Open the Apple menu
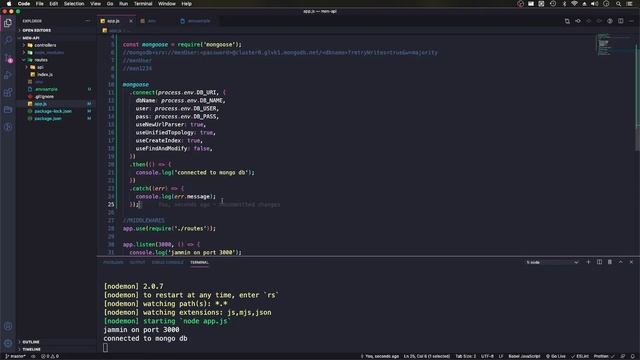The width and height of the screenshot is (640, 360). [9, 4]
